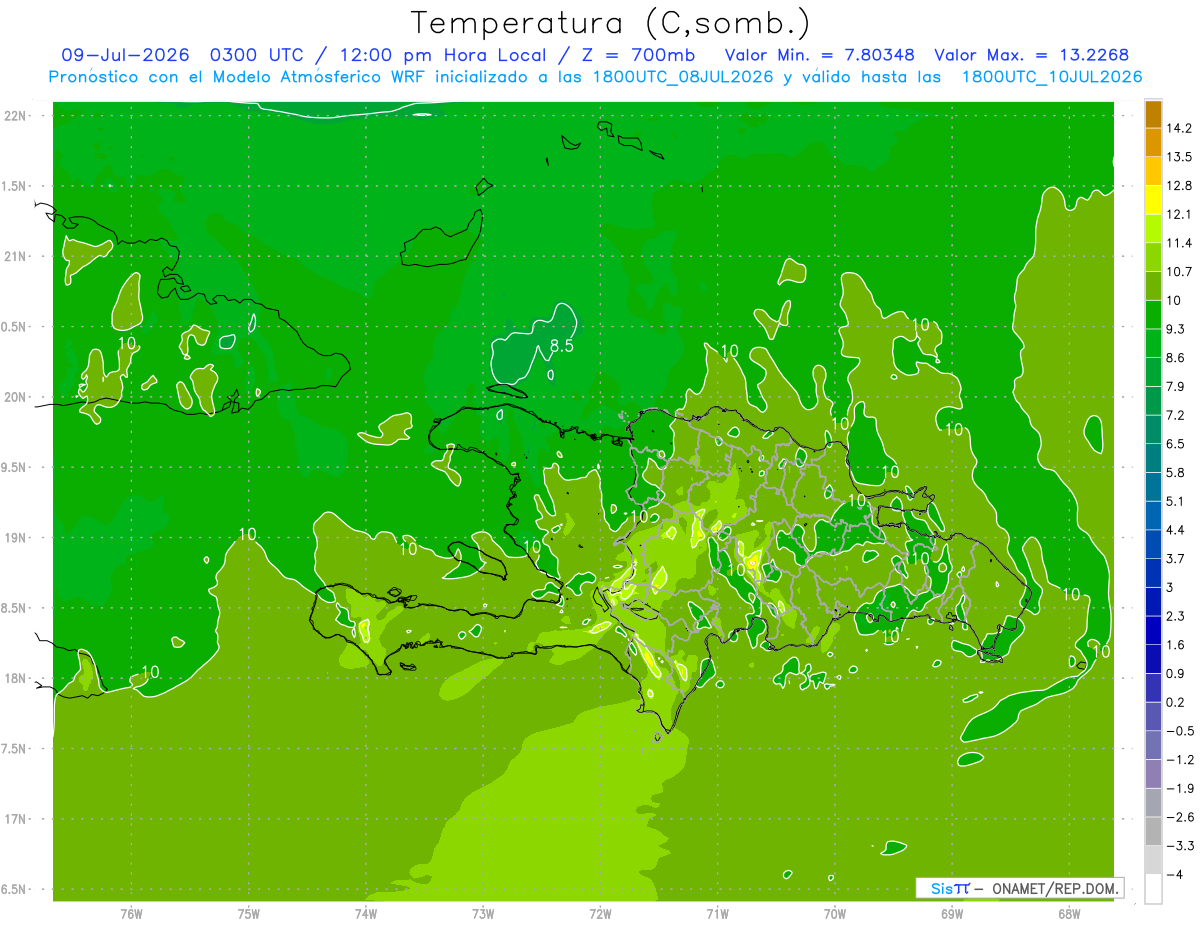1200x927 pixels.
Task: Click the "5.1" colorbar value
Action: click(x=1175, y=501)
